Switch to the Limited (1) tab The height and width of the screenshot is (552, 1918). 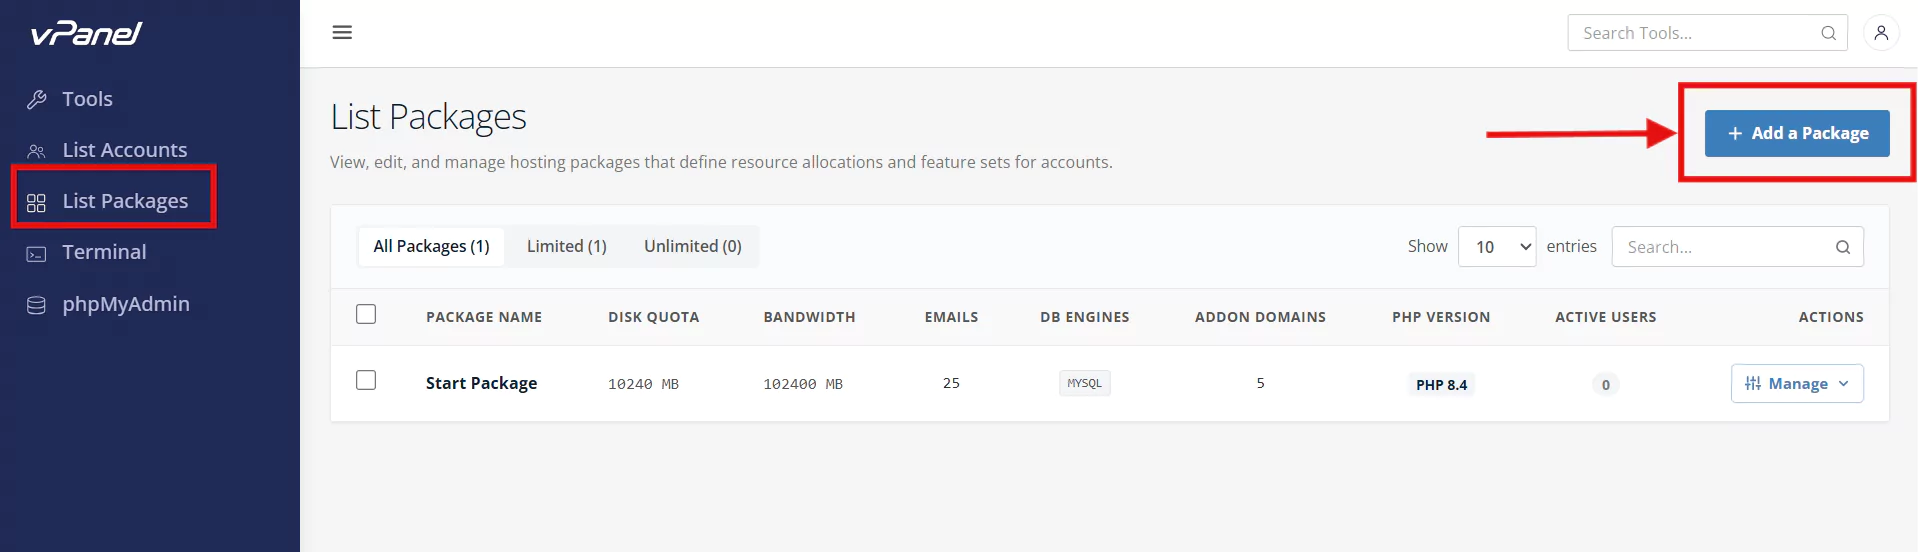[567, 246]
